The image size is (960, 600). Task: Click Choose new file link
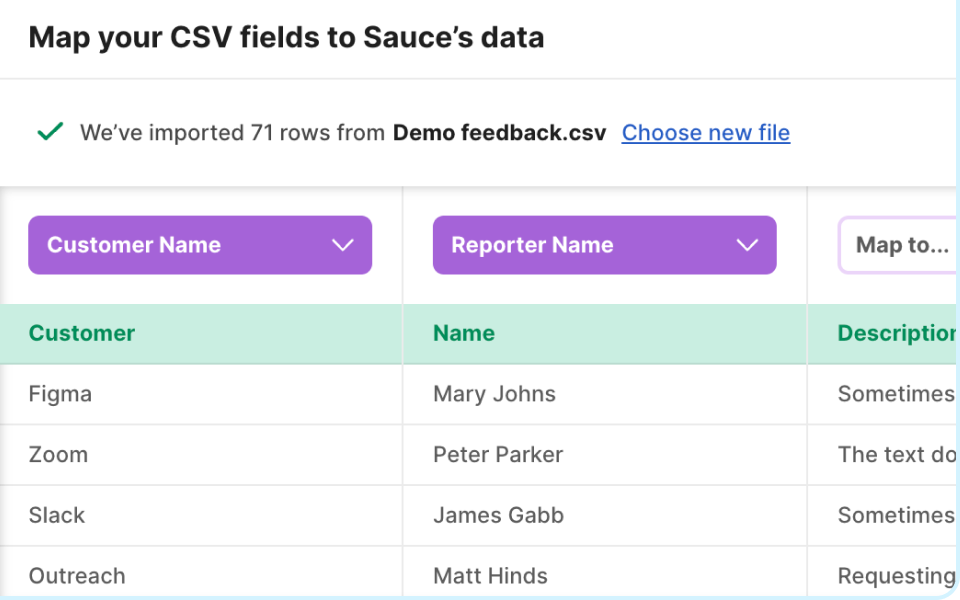coord(706,132)
